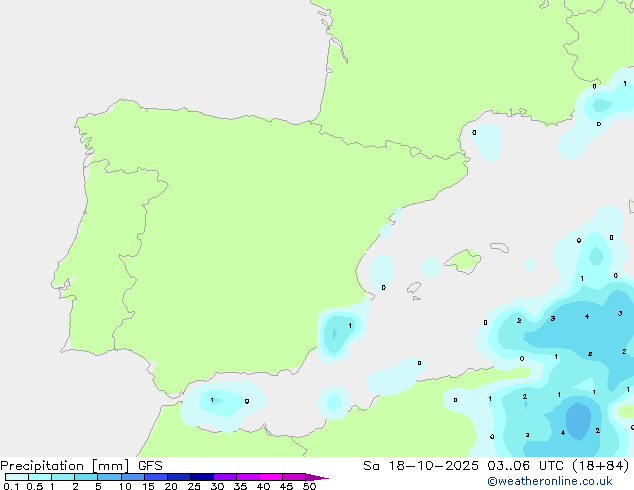Click the "40" legend scale label

click(263, 486)
